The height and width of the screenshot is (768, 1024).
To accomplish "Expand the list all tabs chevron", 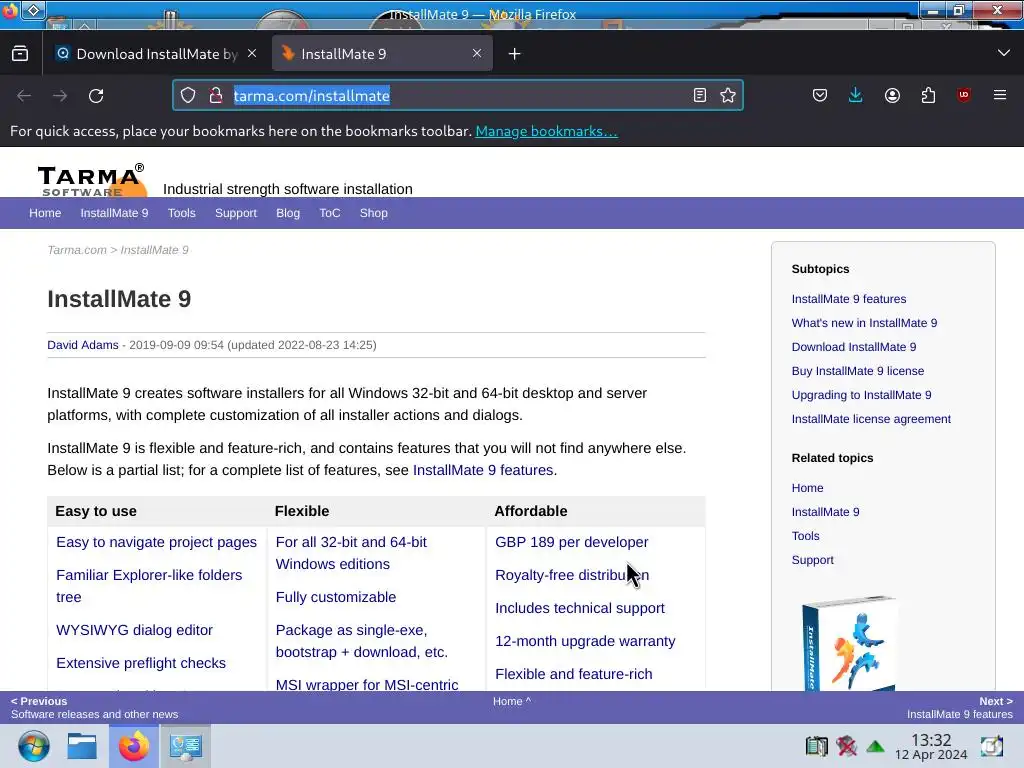I will (1004, 53).
